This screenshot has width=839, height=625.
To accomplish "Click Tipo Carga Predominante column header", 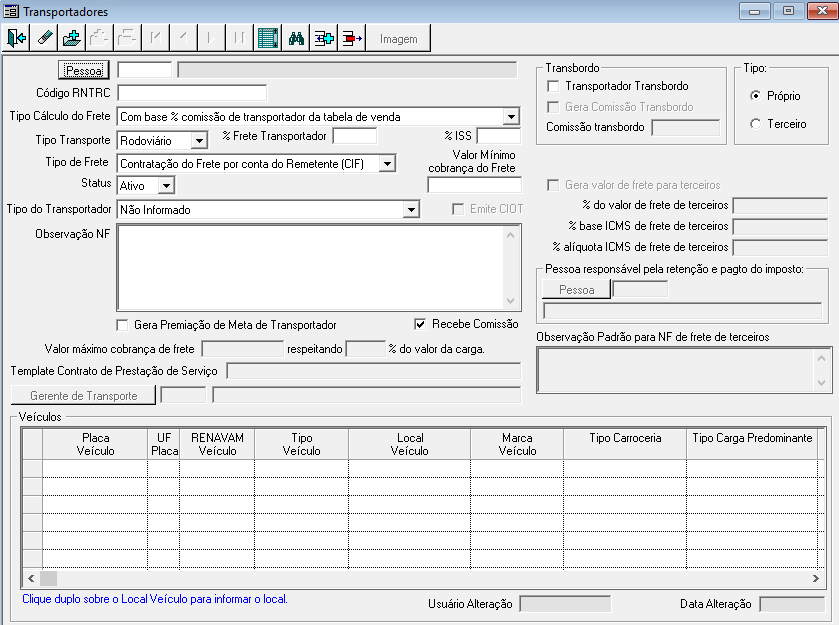I will 752,444.
